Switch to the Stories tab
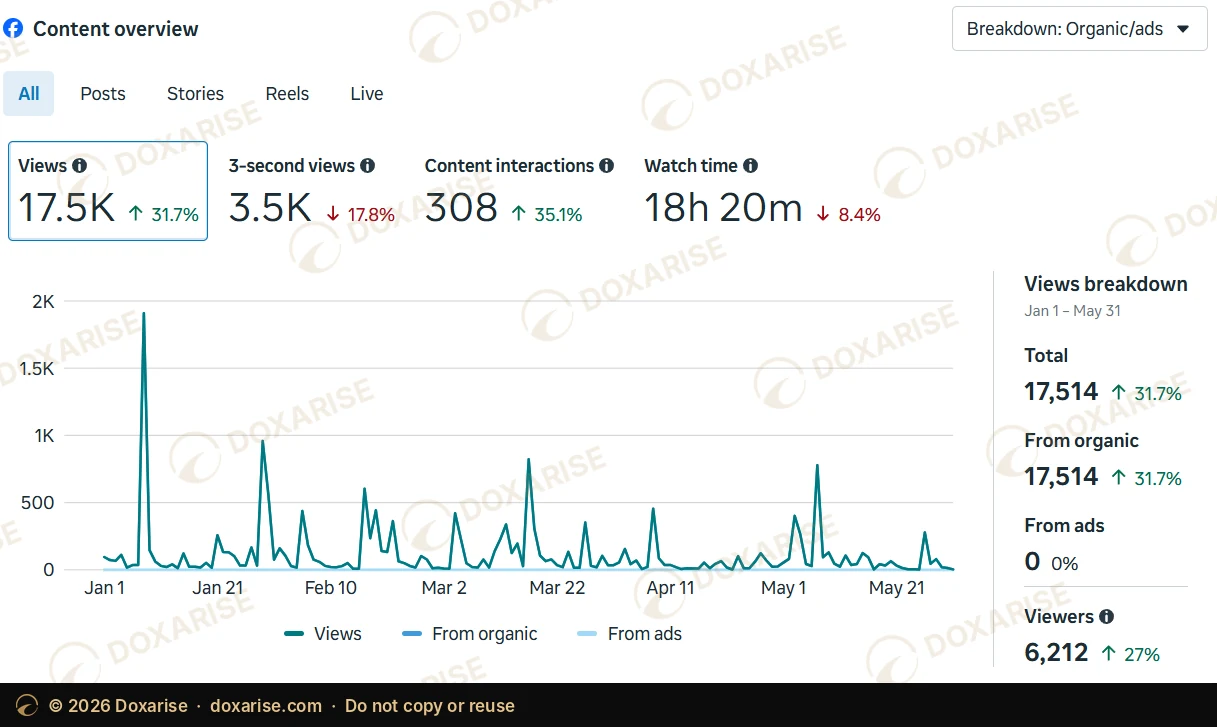This screenshot has width=1217, height=727. click(195, 94)
